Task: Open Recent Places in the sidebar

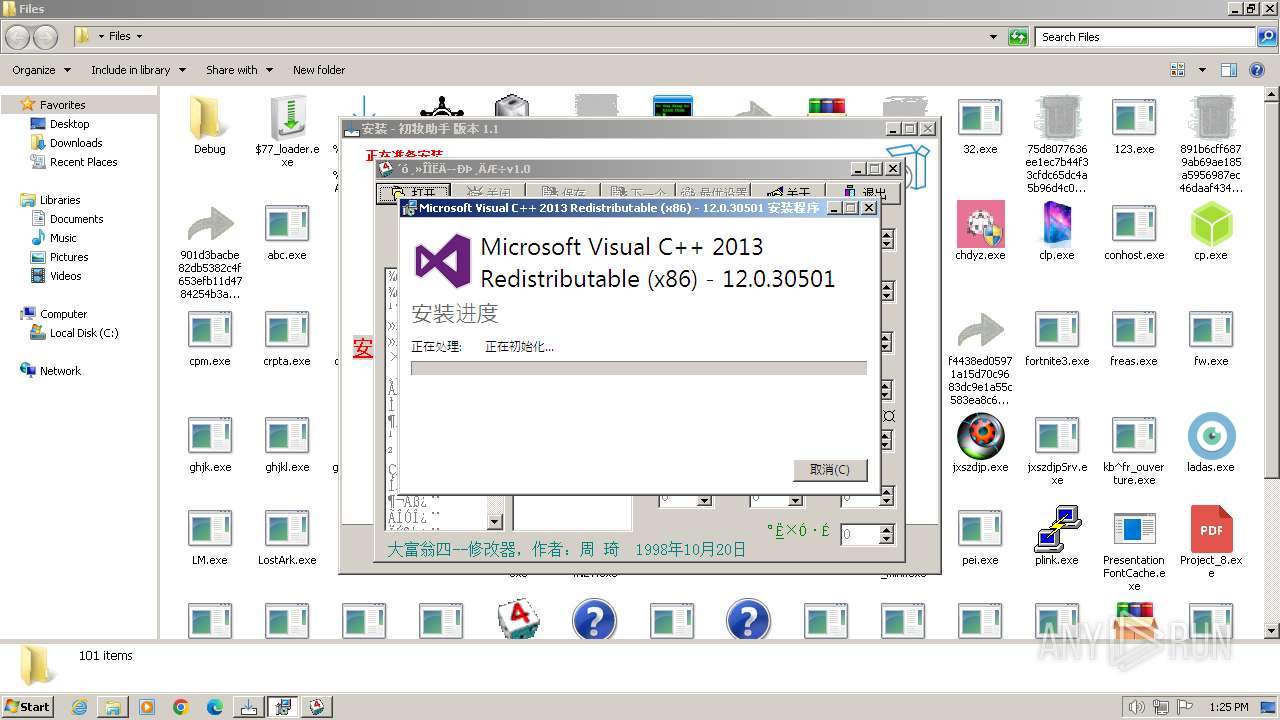Action: click(x=83, y=162)
